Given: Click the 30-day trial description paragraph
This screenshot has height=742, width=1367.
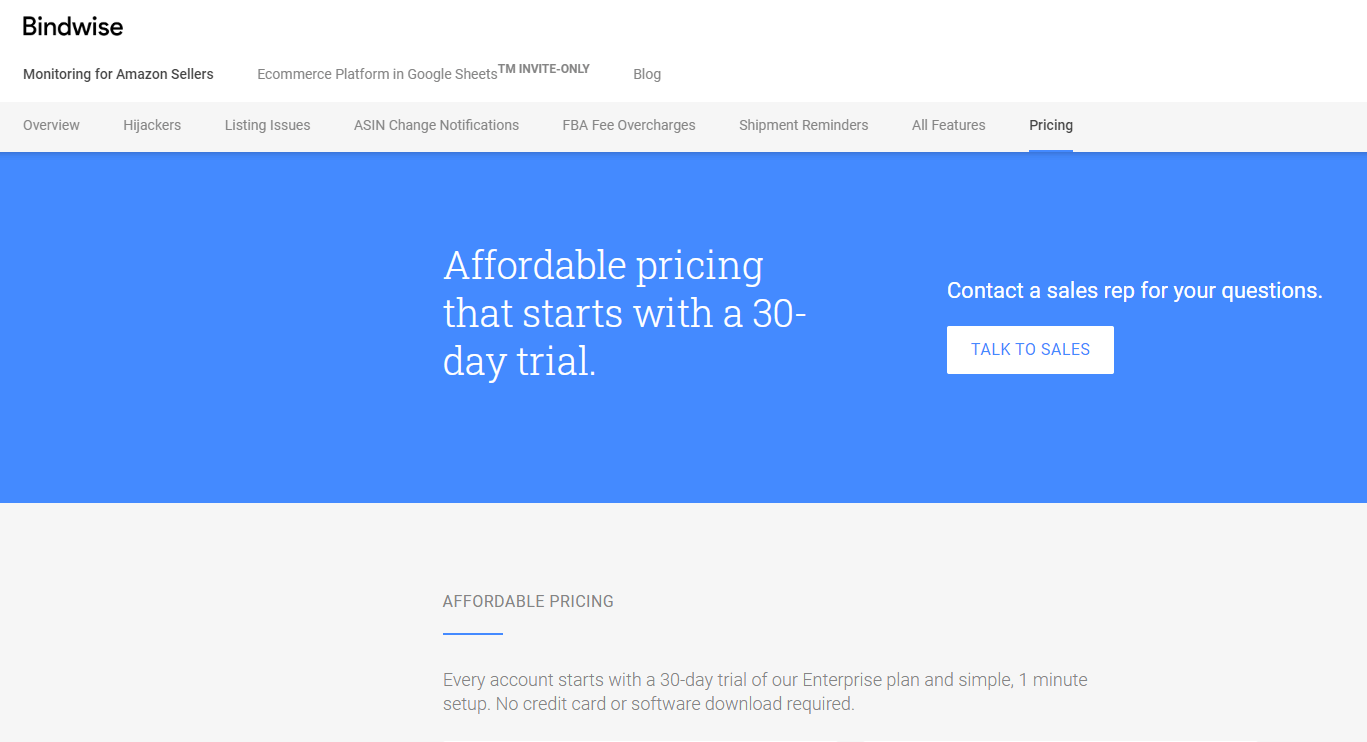Looking at the screenshot, I should 765,692.
